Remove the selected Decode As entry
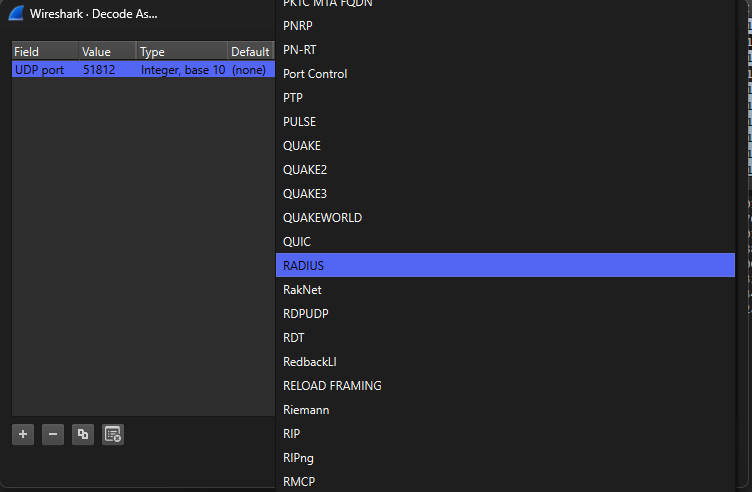Viewport: 752px width, 492px height. pos(53,434)
